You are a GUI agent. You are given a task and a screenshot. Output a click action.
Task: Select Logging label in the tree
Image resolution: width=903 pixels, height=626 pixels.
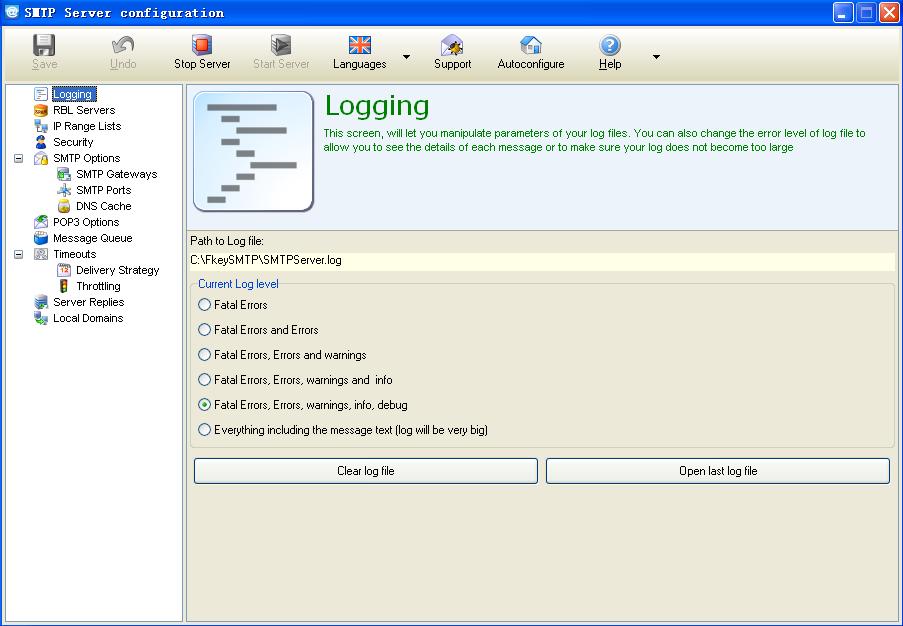pos(73,94)
